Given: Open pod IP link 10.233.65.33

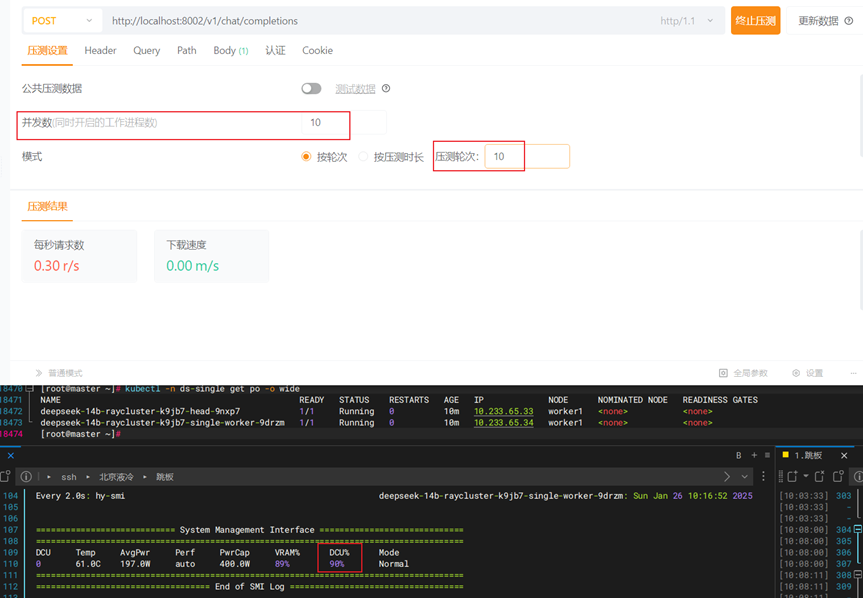Looking at the screenshot, I should (x=504, y=412).
